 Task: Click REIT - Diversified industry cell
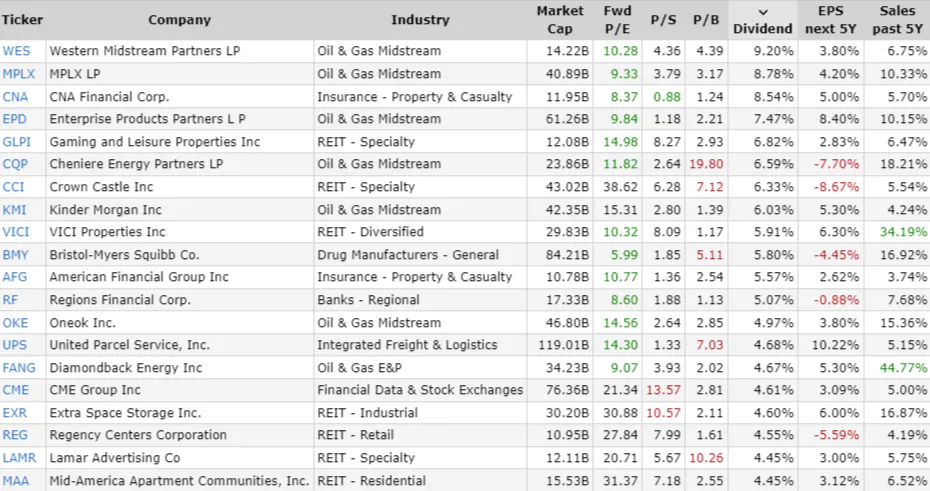(371, 232)
